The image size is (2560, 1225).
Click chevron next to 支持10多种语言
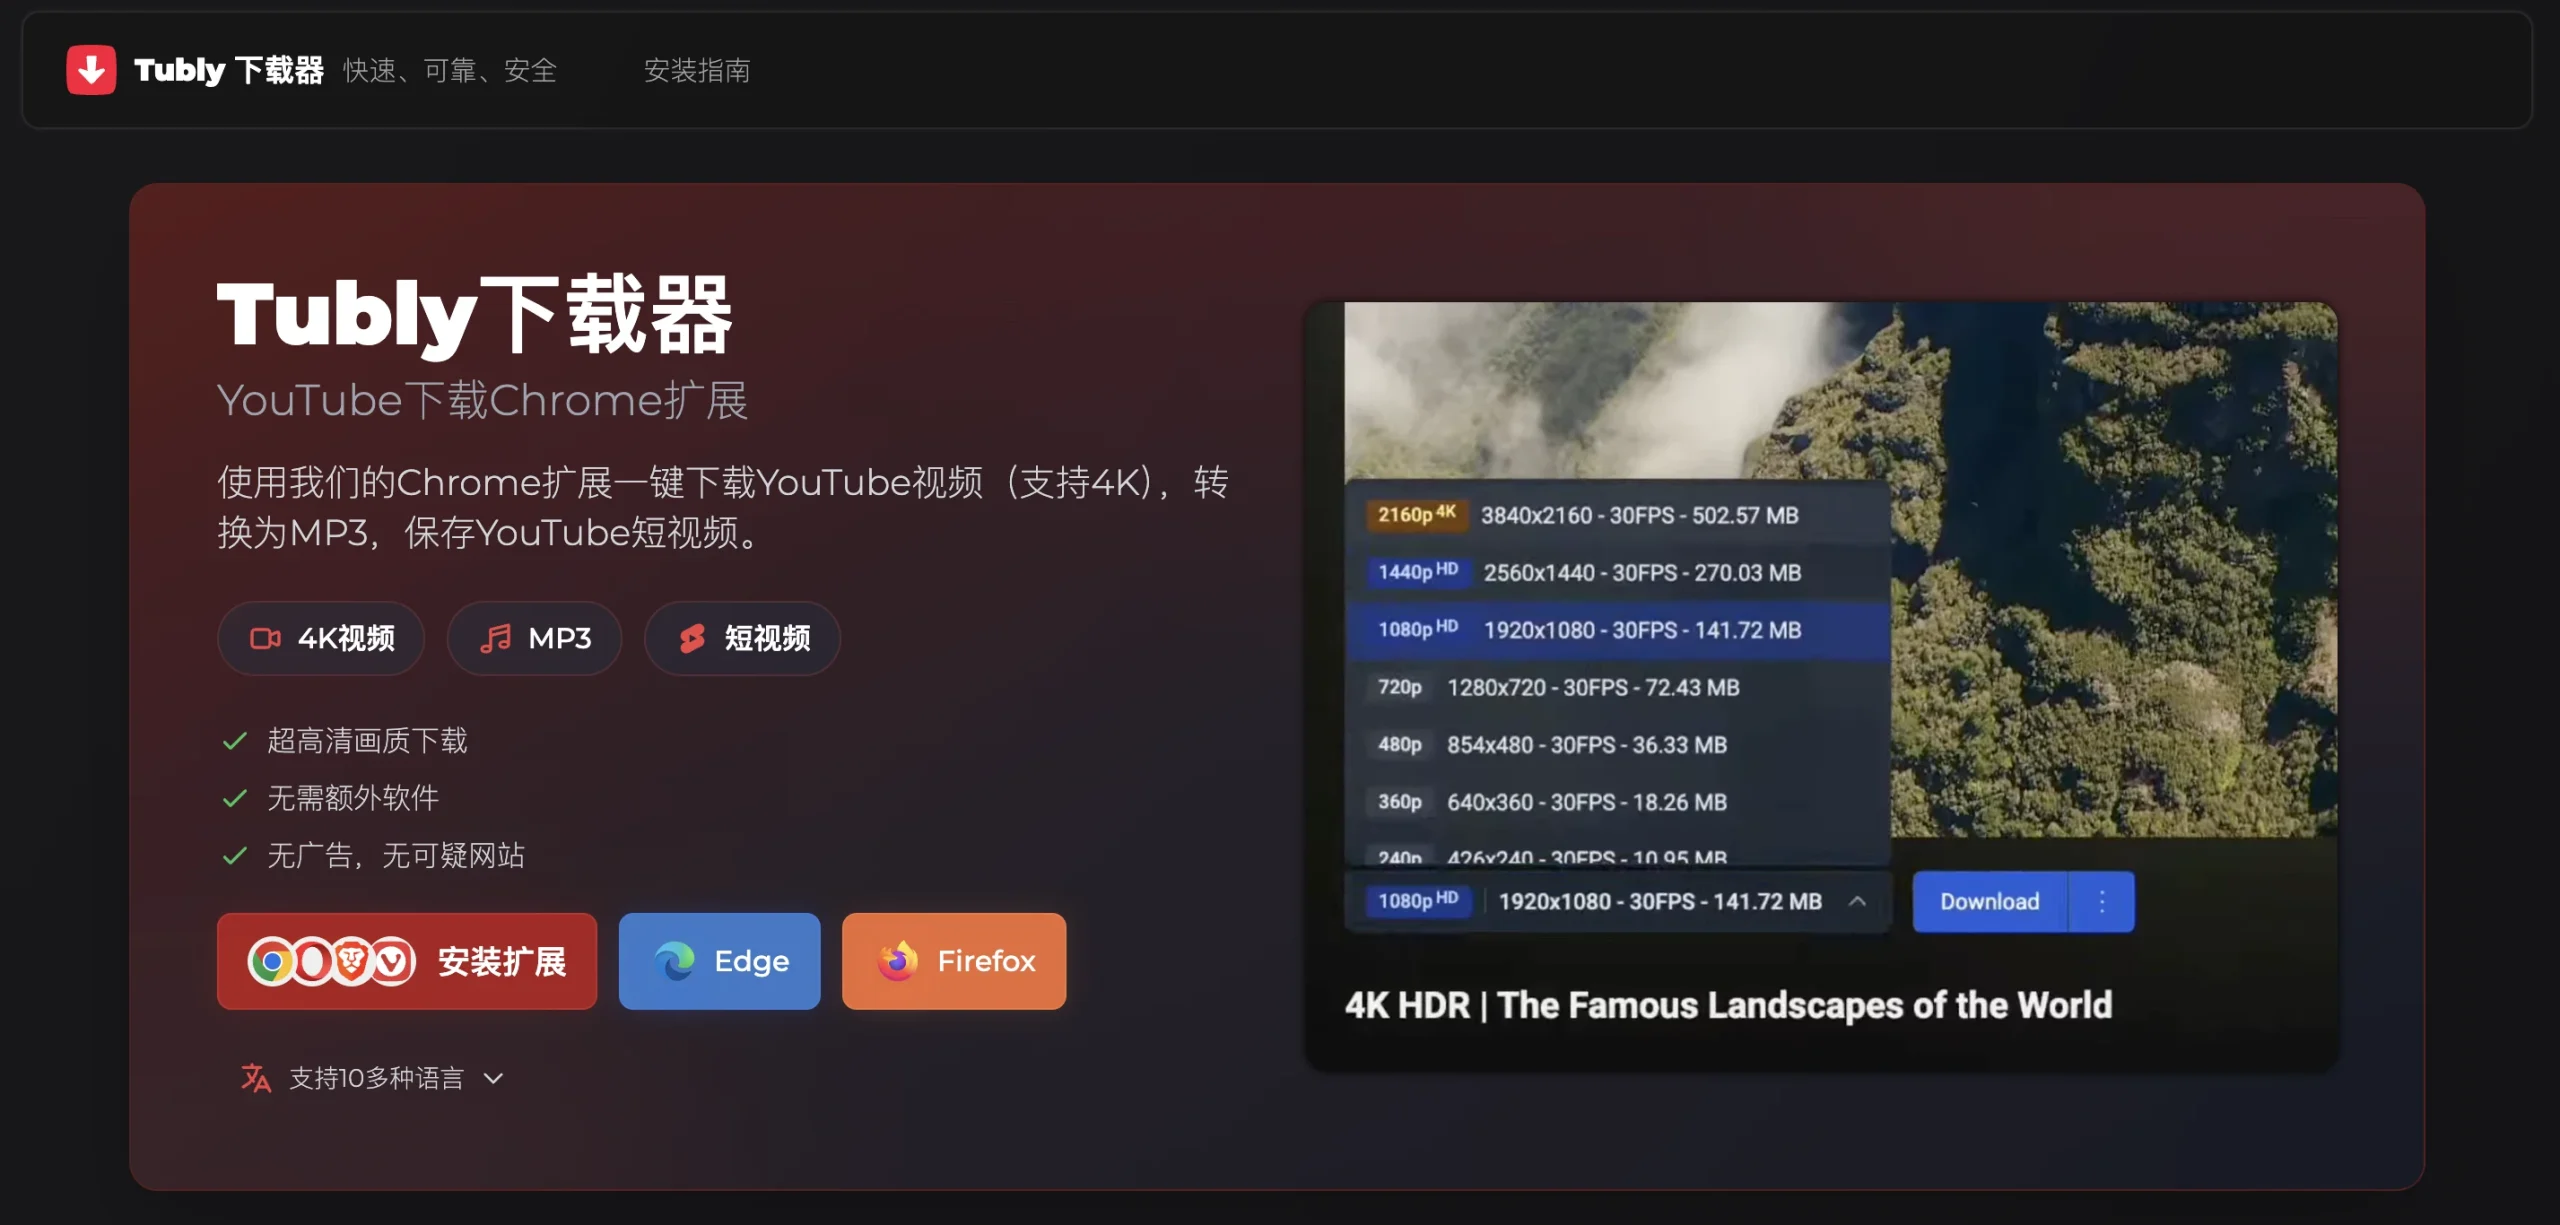point(493,1078)
